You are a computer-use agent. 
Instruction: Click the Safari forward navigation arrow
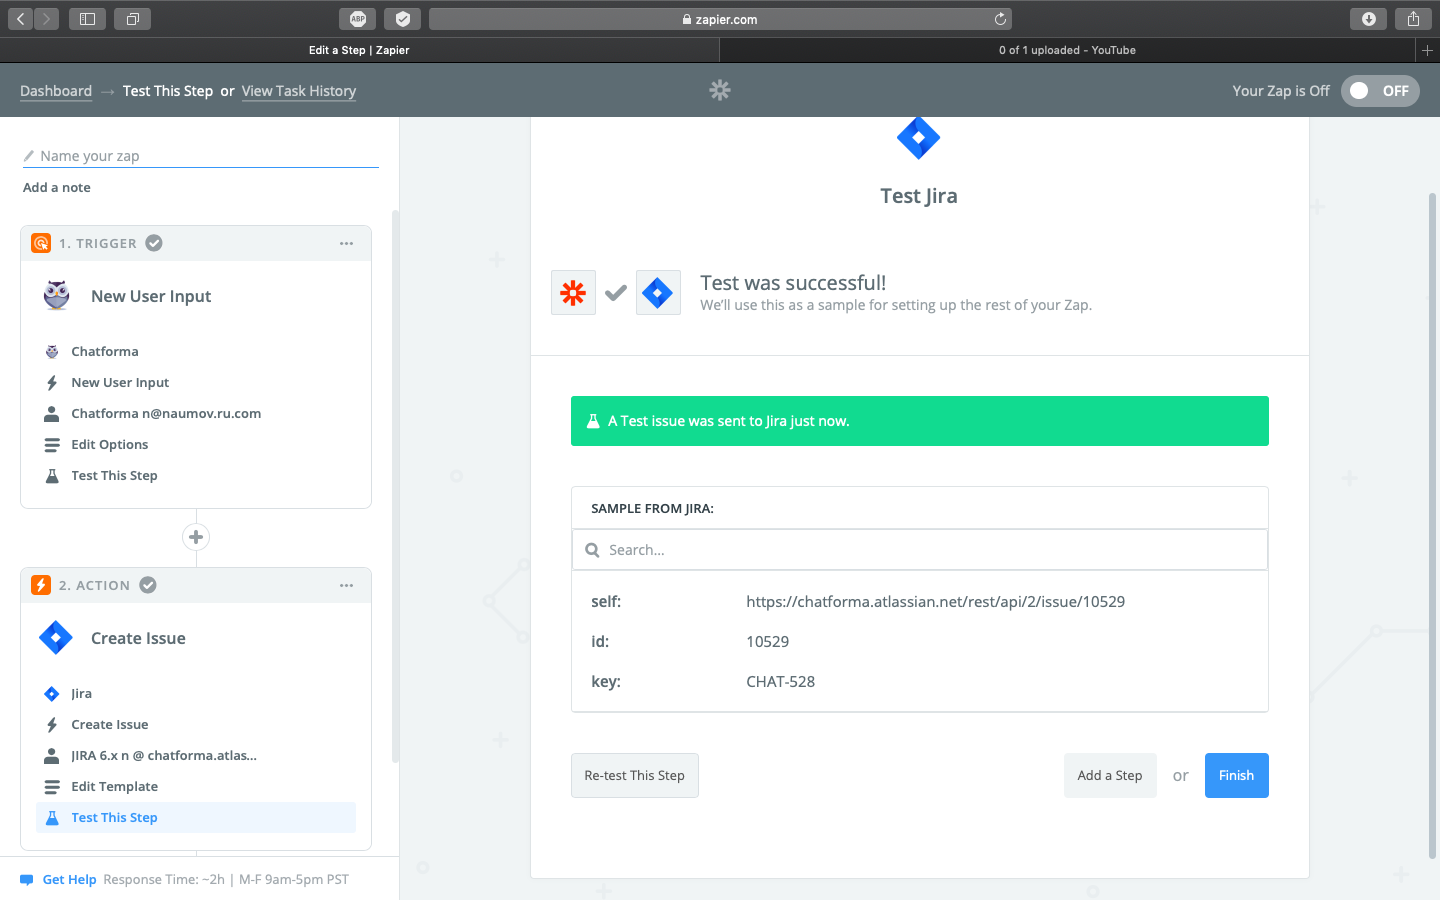point(47,19)
